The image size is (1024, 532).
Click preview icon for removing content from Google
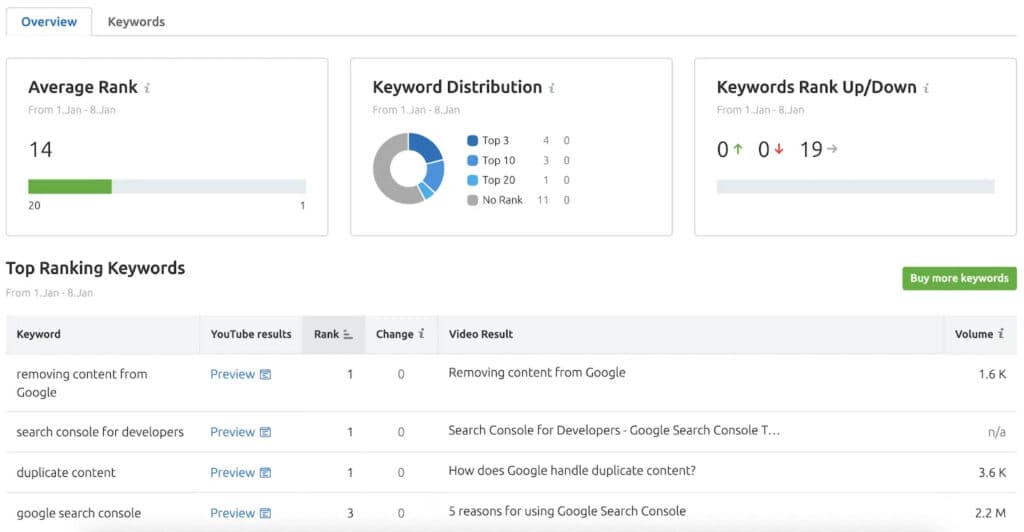pyautogui.click(x=265, y=375)
